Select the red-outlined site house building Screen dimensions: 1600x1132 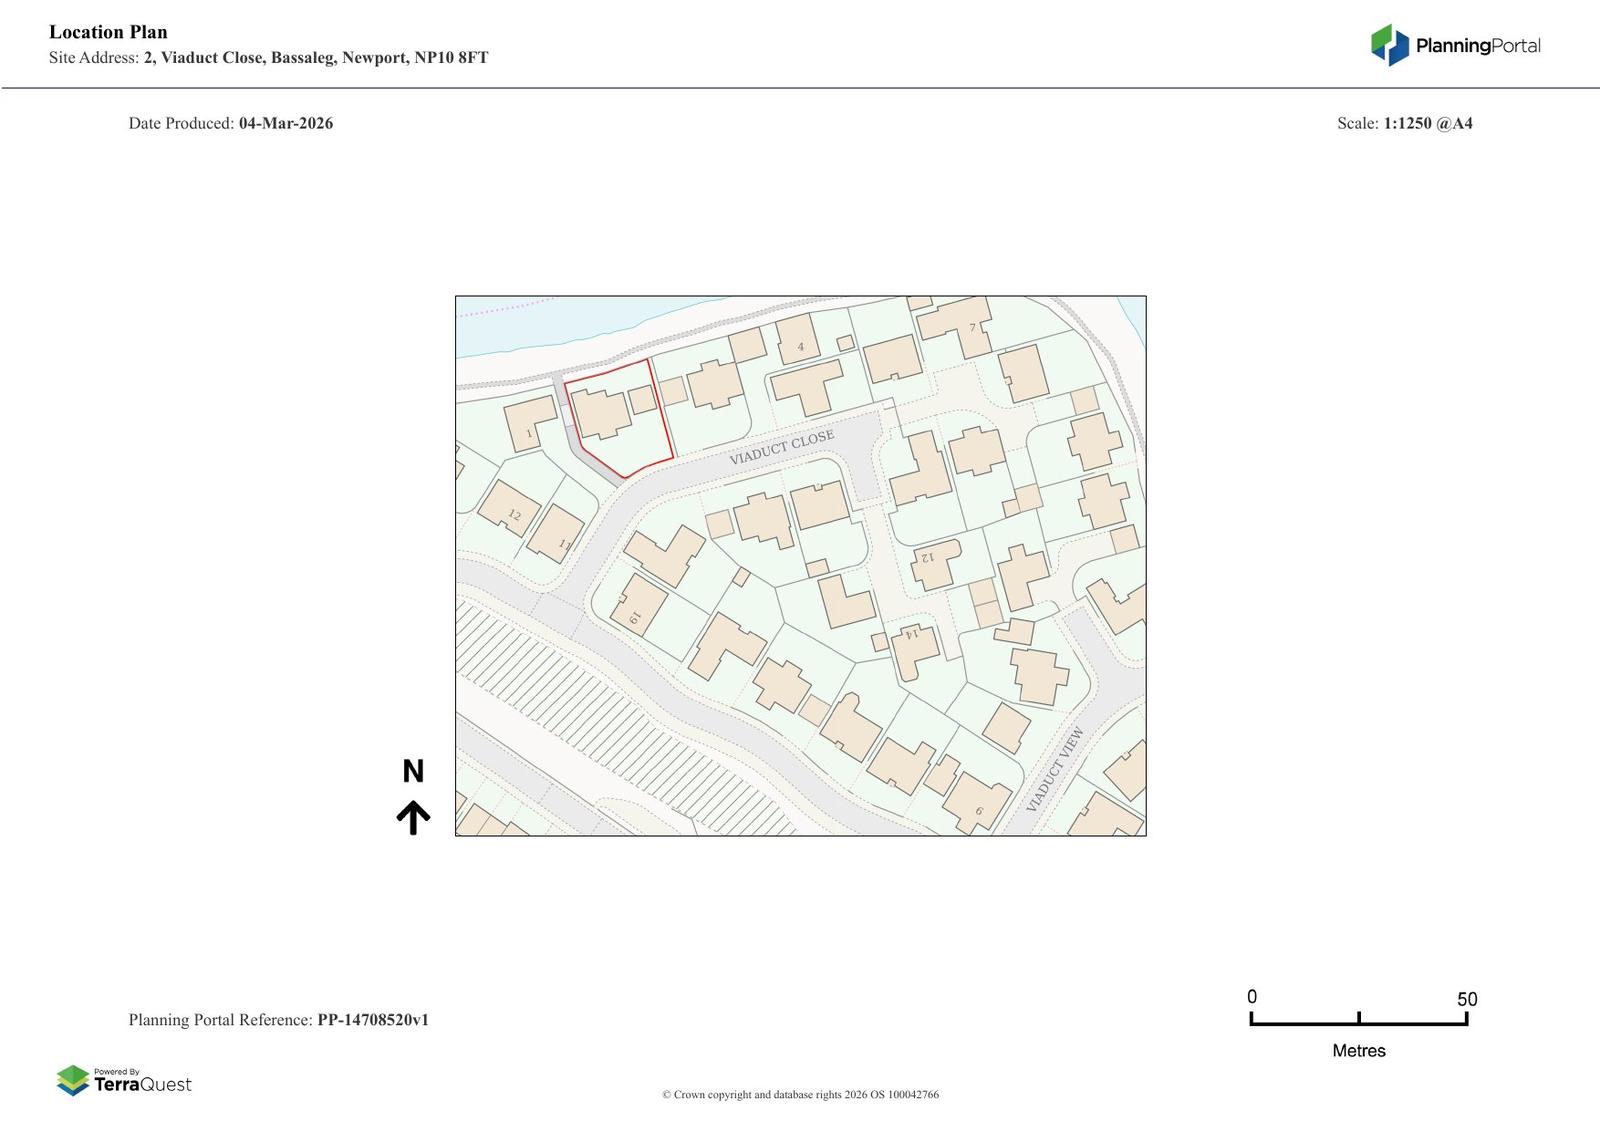(600, 413)
